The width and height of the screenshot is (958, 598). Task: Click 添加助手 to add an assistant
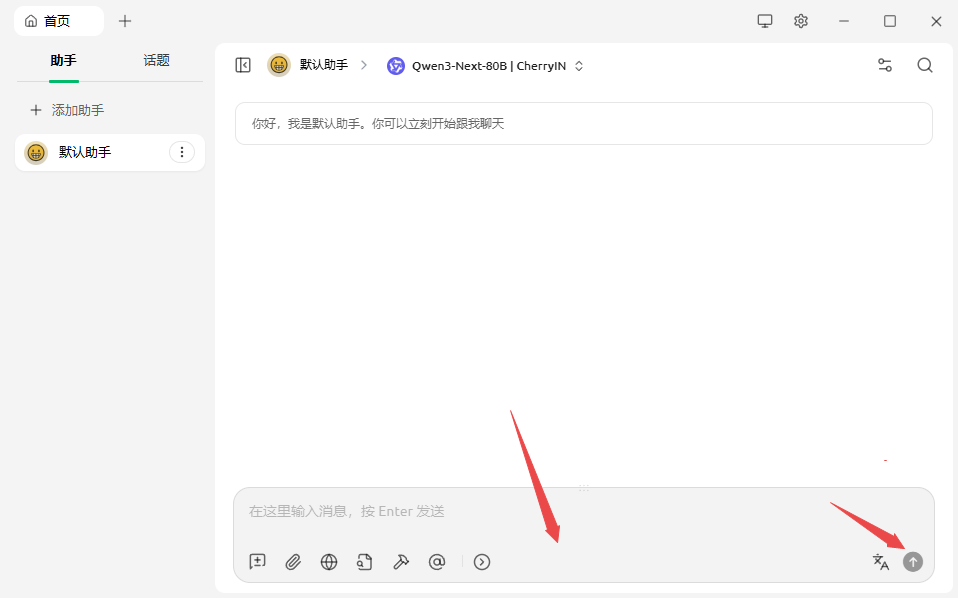[x=67, y=110]
